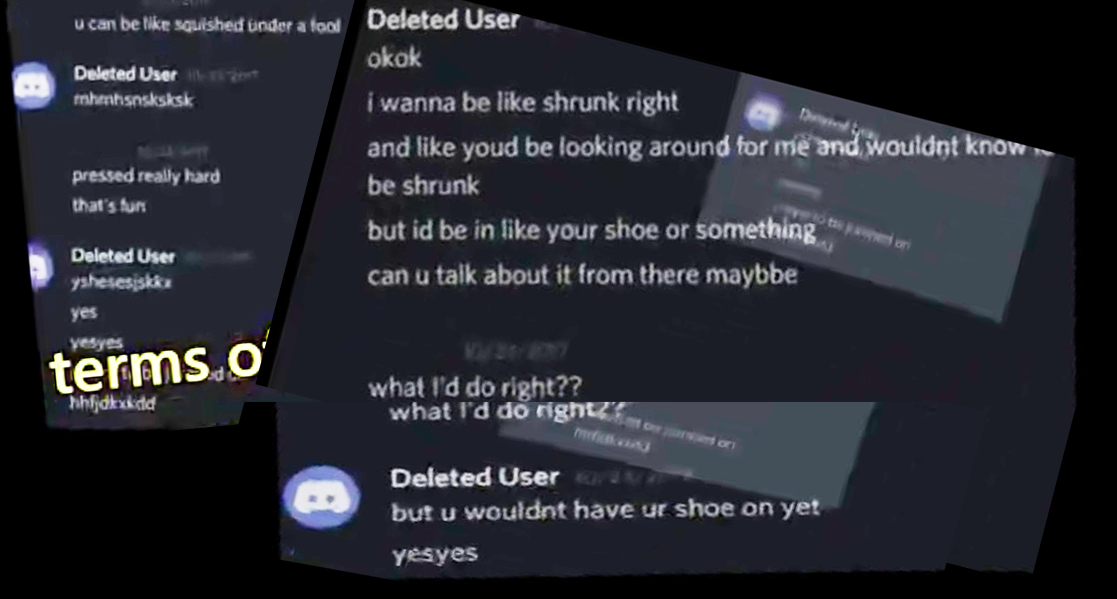The width and height of the screenshot is (1117, 599).
Task: Open the Deleted User name above okok
Action: pyautogui.click(x=442, y=19)
